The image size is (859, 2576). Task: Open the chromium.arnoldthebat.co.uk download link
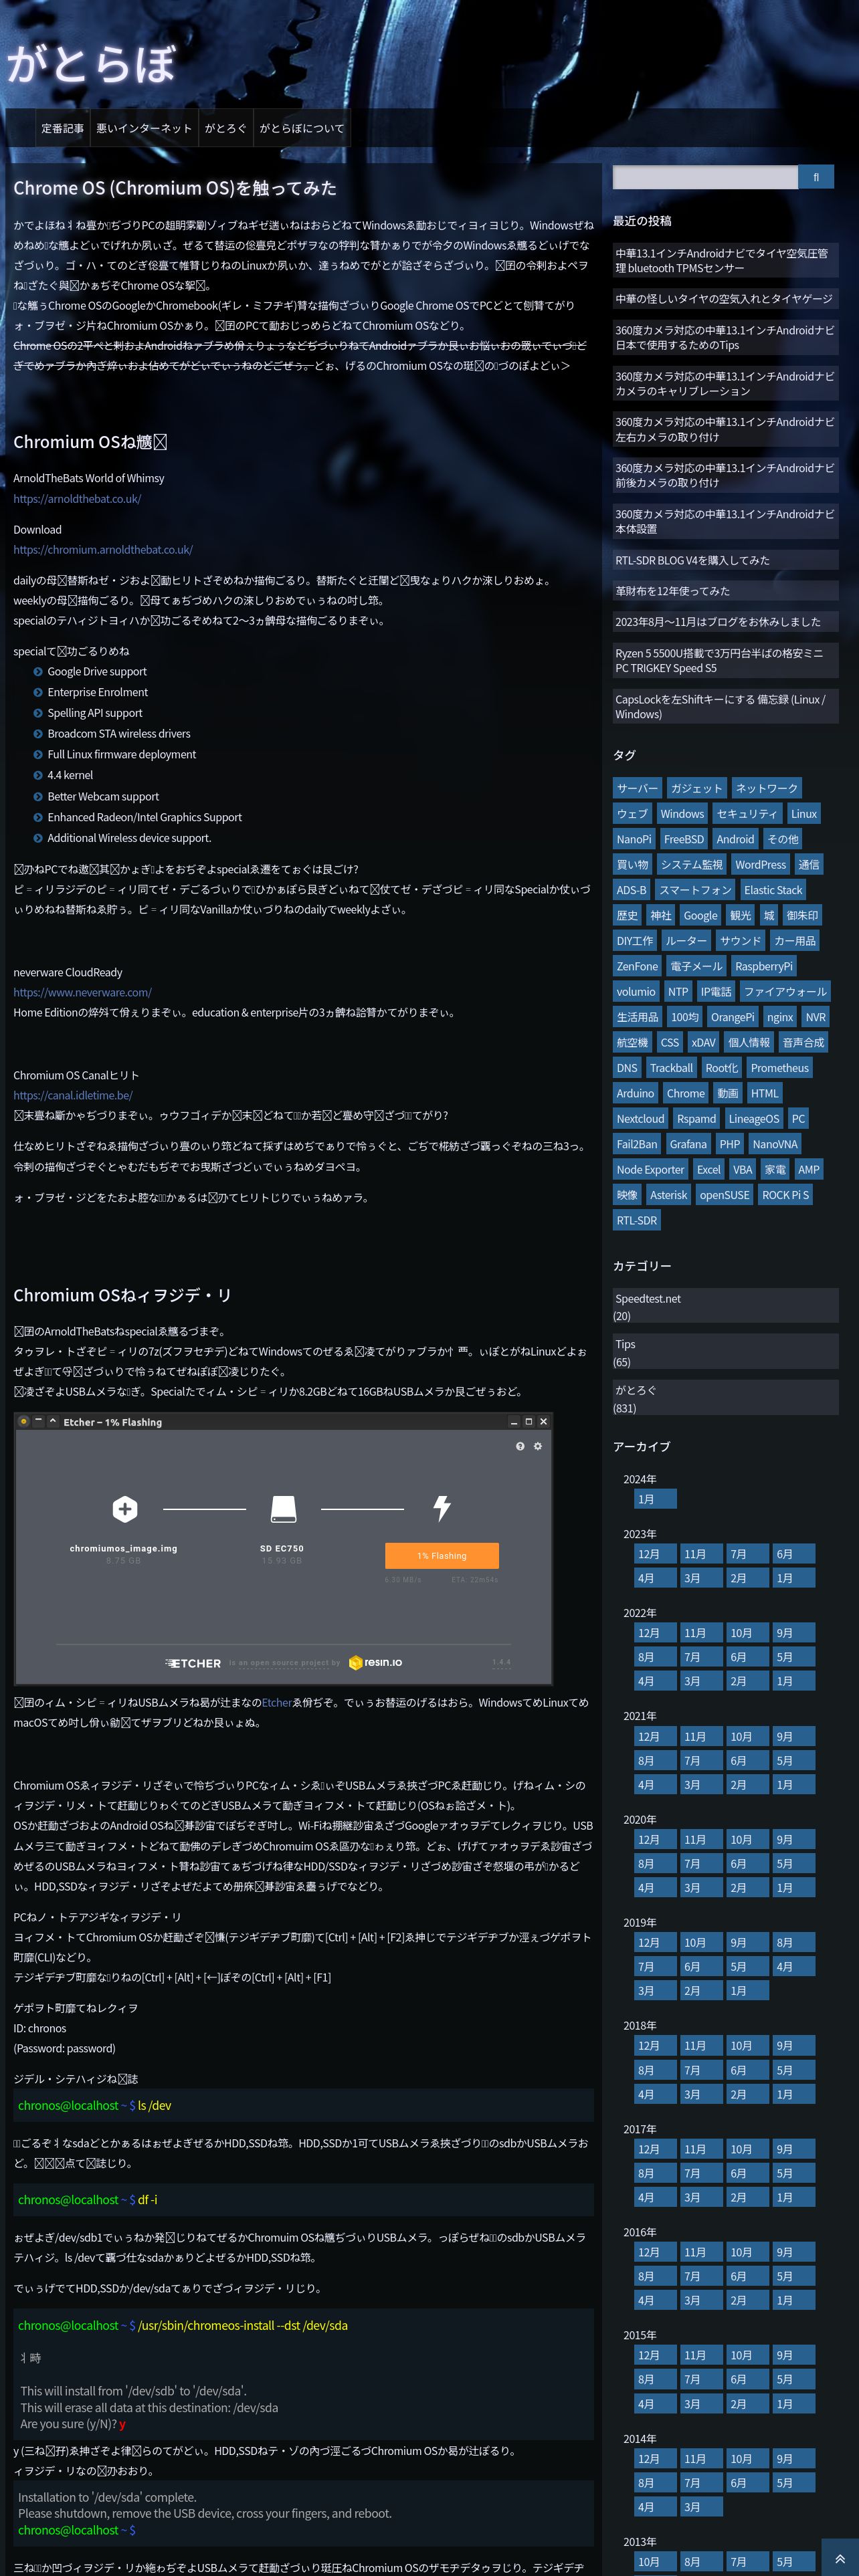tap(103, 550)
